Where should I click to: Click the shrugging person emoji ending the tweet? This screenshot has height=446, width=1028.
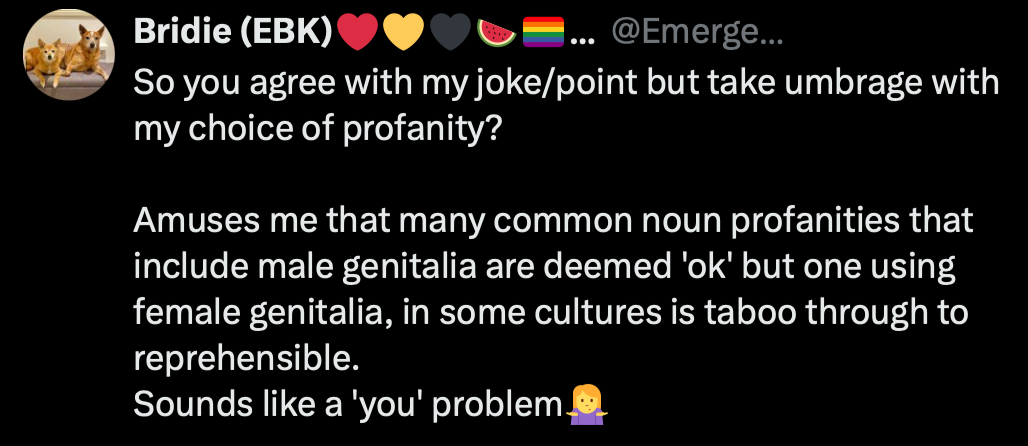pyautogui.click(x=587, y=404)
